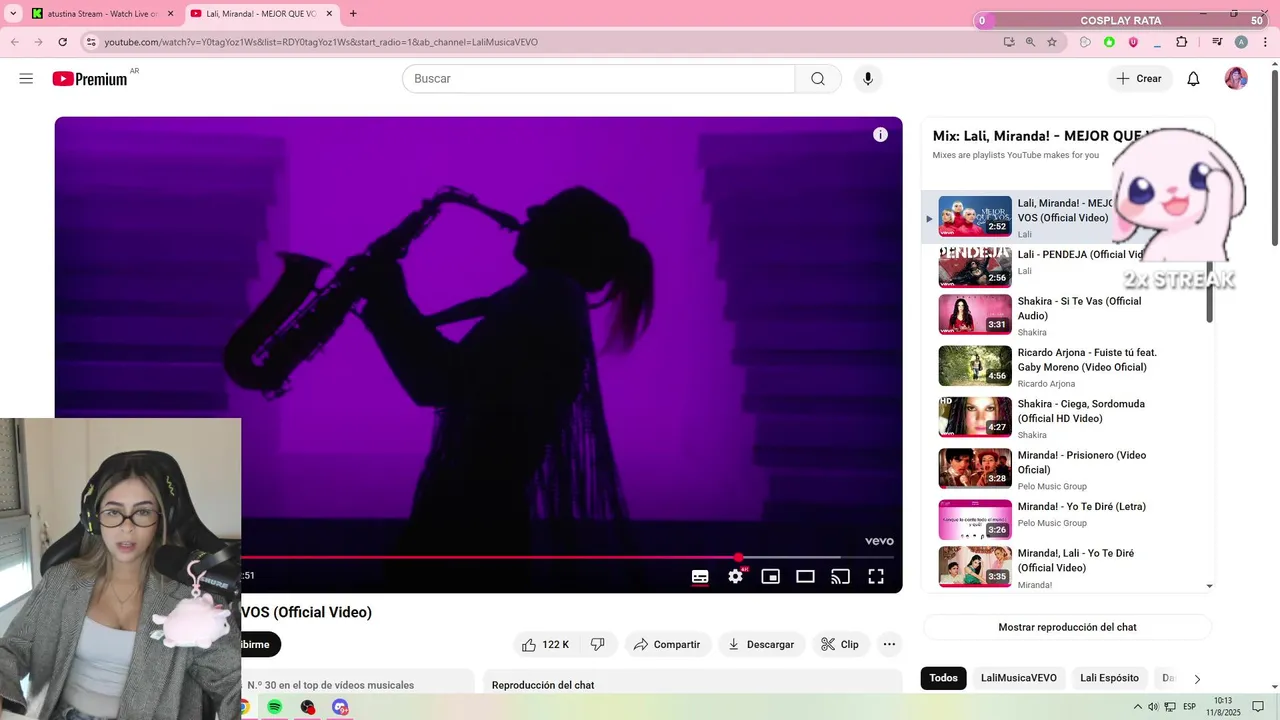Open the zoom magnifier in address bar

1030,42
